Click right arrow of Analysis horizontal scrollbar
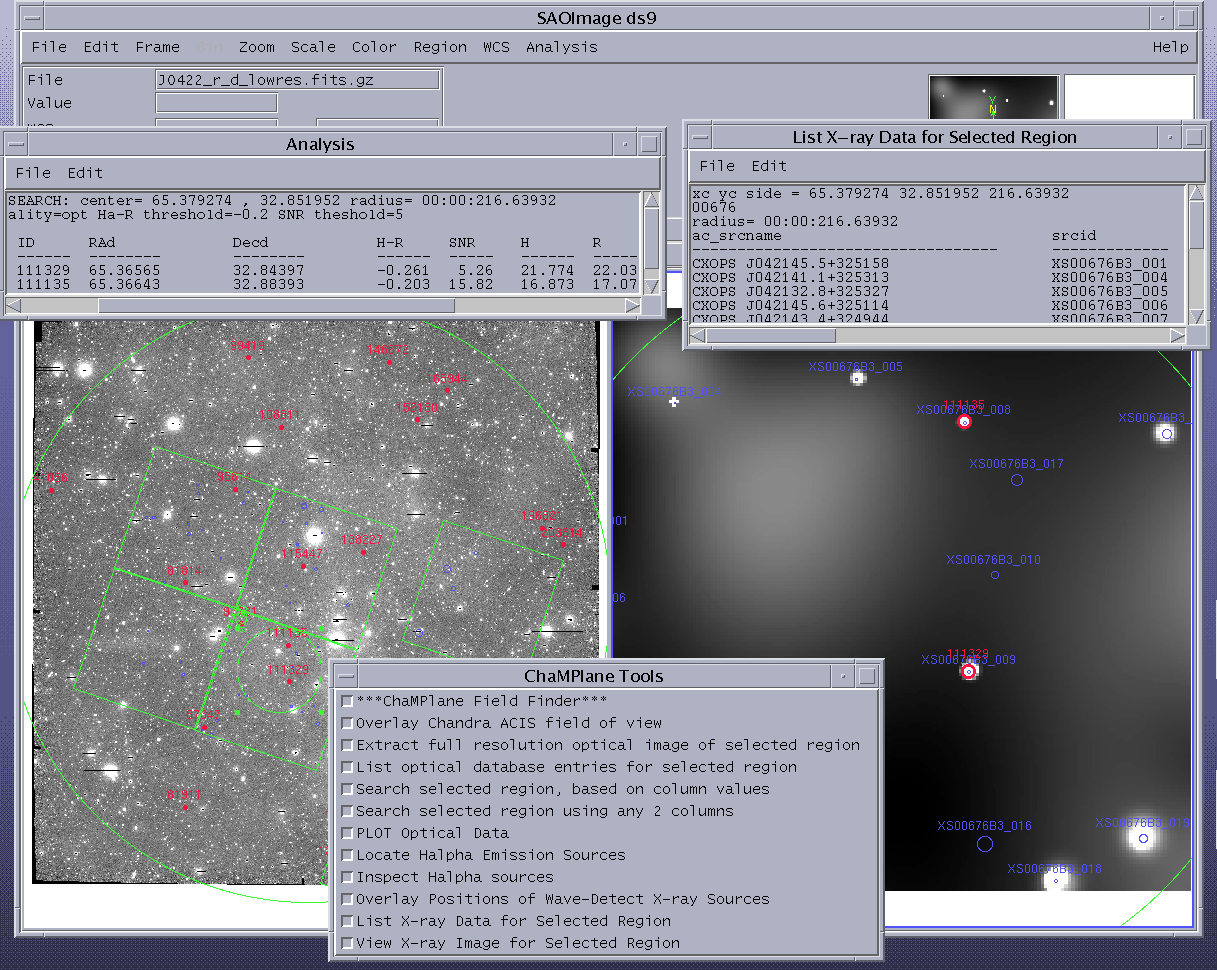The width and height of the screenshot is (1217, 970). (x=632, y=305)
